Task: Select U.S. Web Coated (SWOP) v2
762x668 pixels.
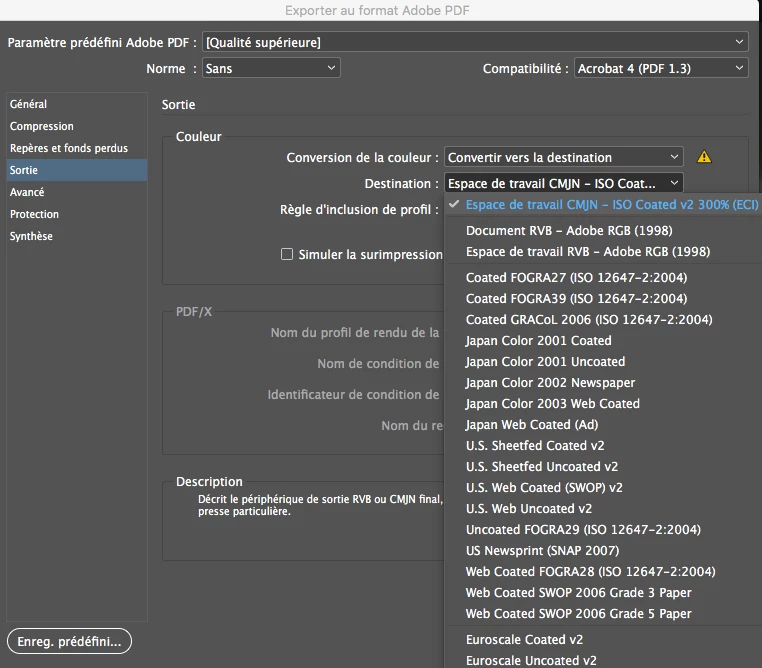Action: [603, 487]
